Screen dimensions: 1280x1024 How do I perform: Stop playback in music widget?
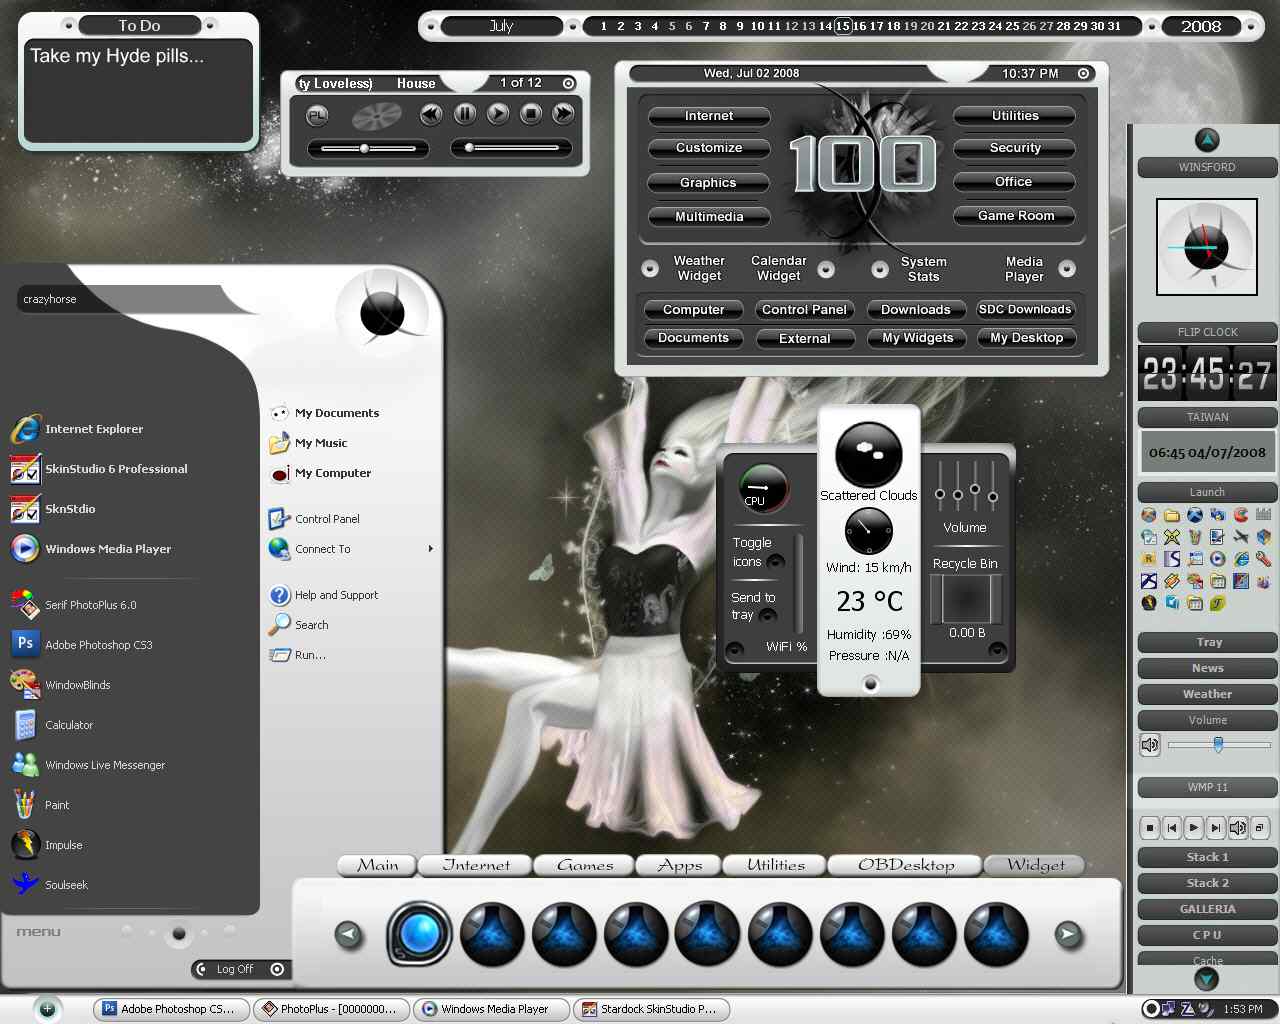[531, 114]
